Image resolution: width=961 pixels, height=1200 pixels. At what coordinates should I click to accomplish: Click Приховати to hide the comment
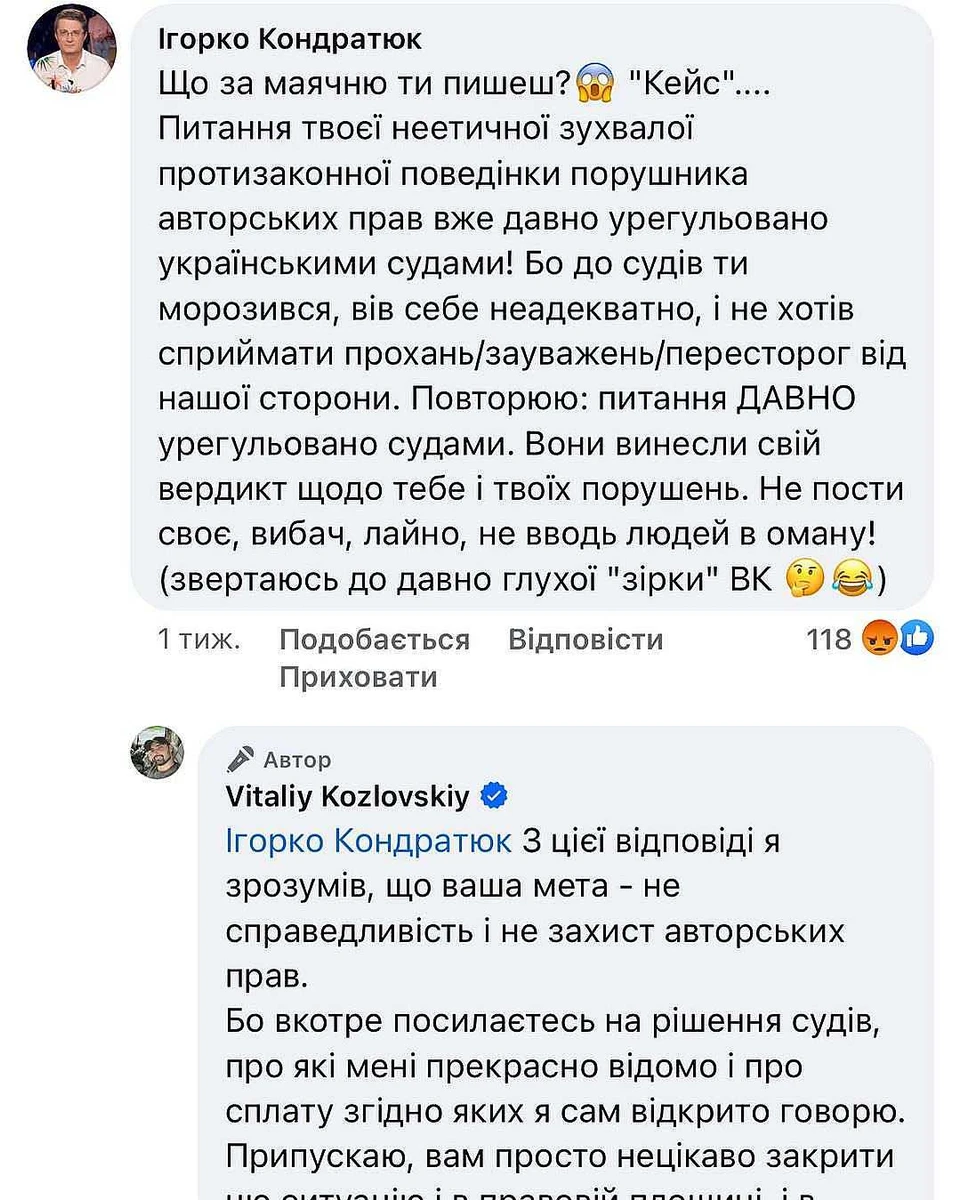click(x=356, y=676)
